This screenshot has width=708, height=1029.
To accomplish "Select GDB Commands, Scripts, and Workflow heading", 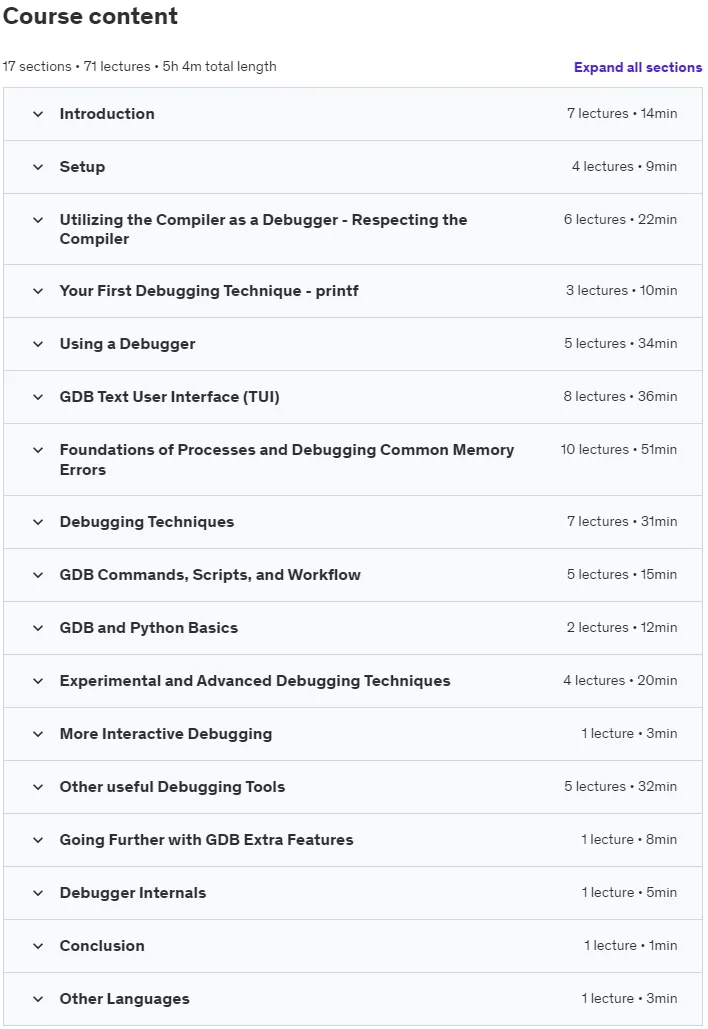I will tap(210, 575).
